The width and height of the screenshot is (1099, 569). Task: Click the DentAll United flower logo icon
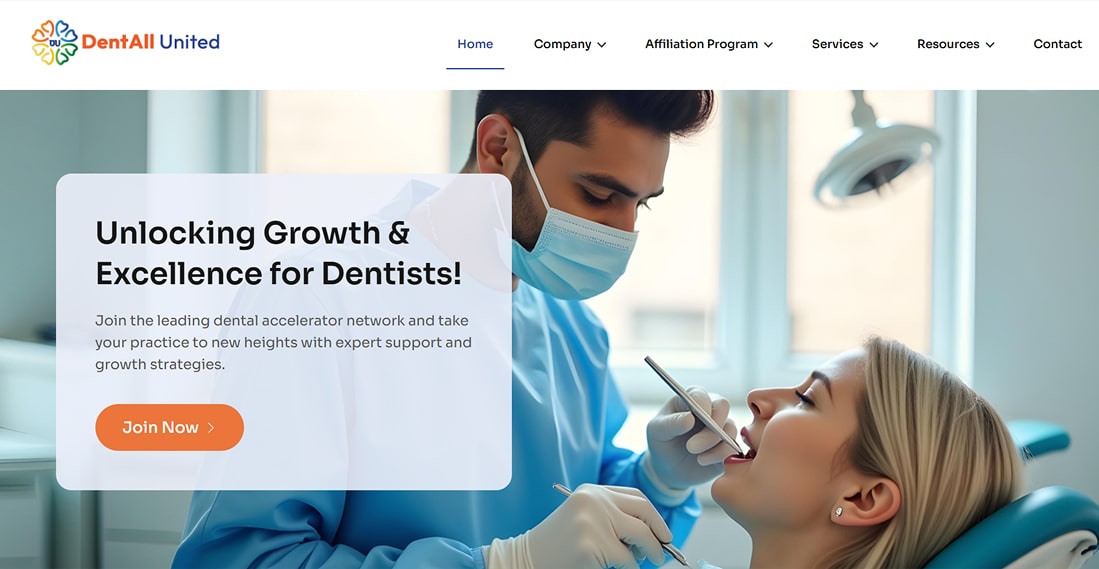pyautogui.click(x=55, y=43)
